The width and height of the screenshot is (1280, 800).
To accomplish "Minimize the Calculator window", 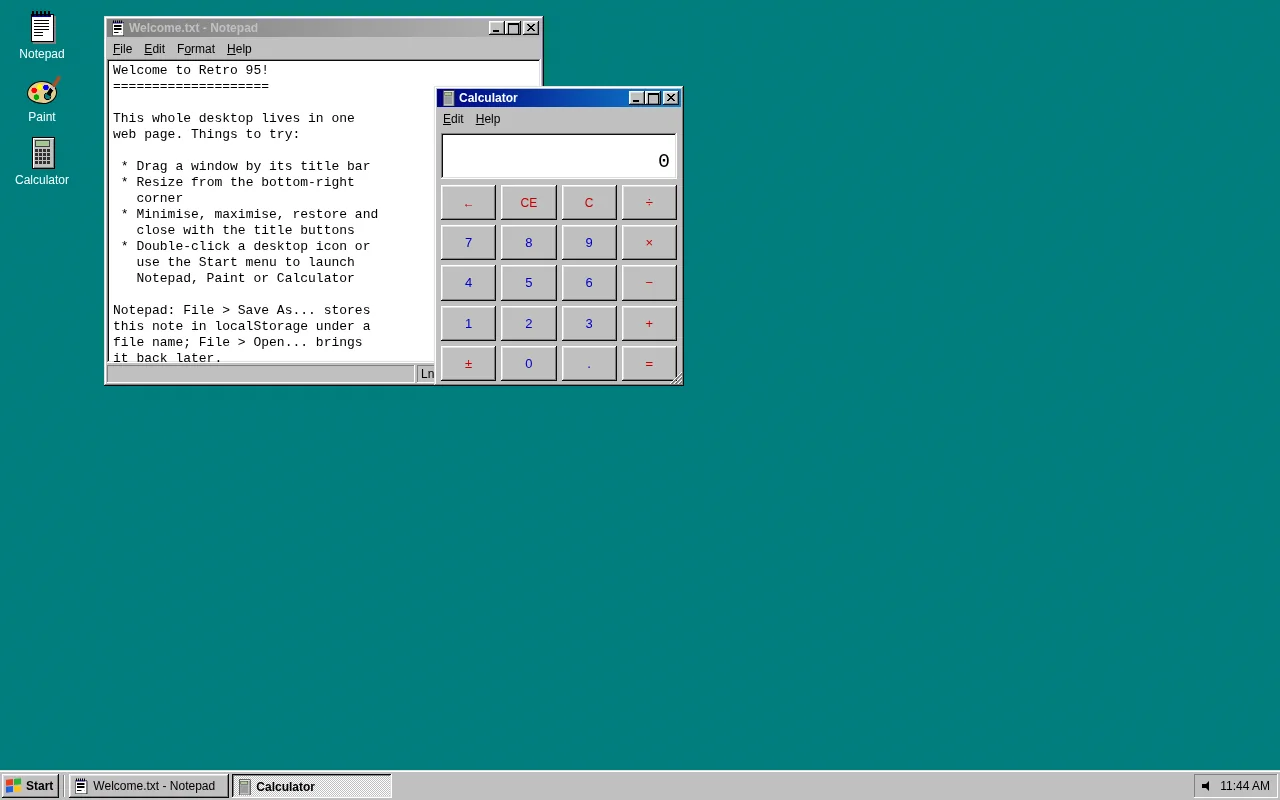I will tap(636, 98).
